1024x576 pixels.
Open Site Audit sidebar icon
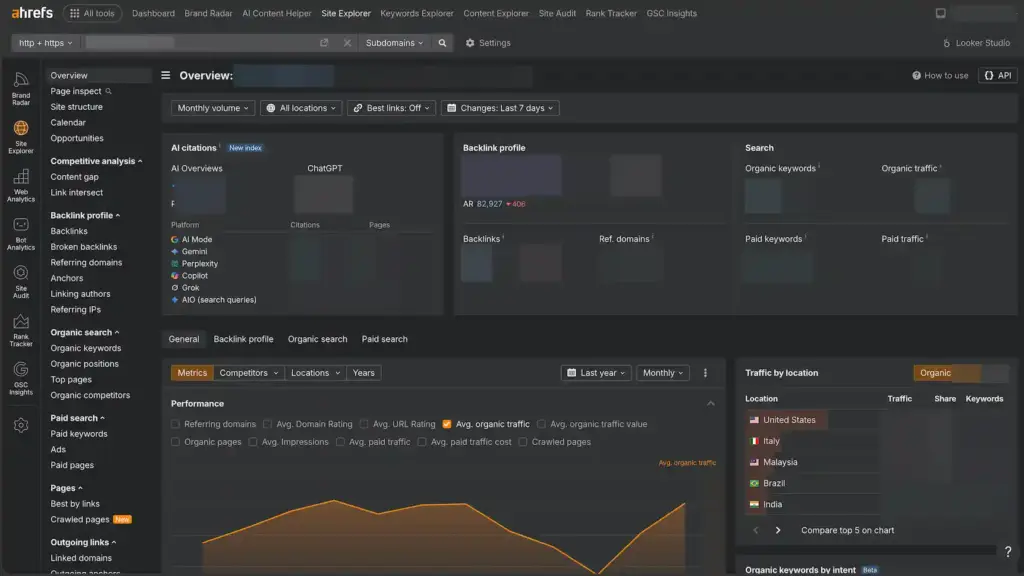click(21, 282)
